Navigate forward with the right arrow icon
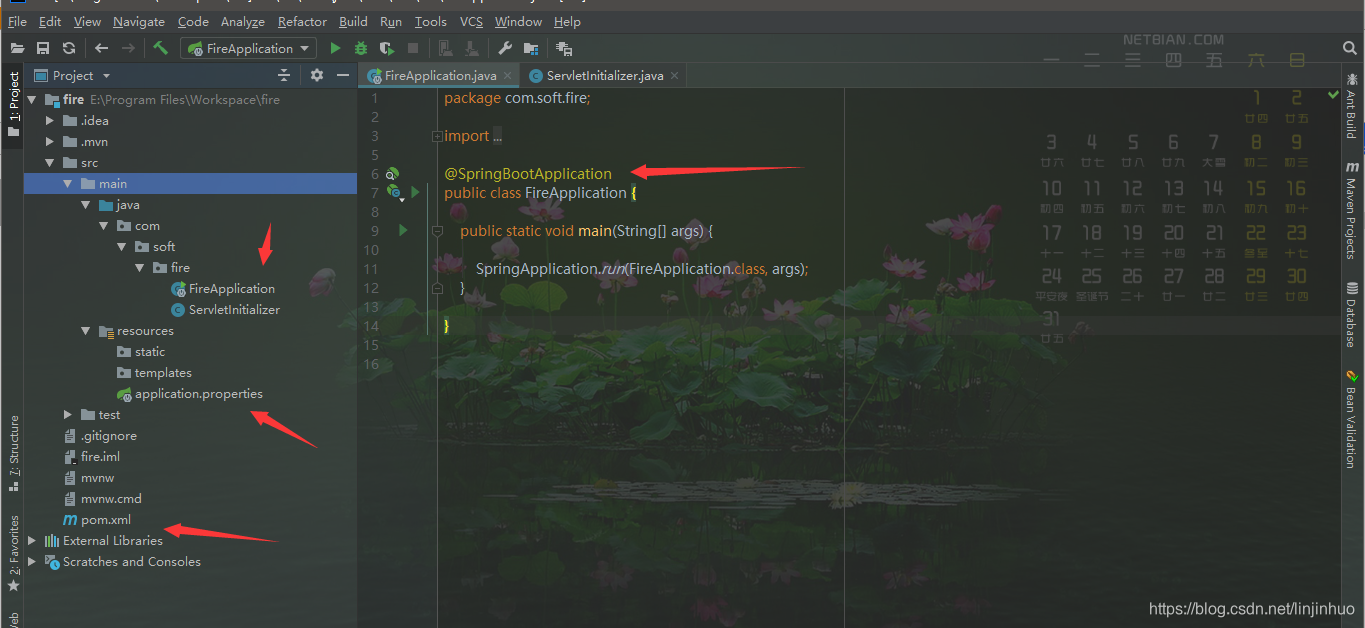This screenshot has width=1365, height=628. click(x=128, y=48)
